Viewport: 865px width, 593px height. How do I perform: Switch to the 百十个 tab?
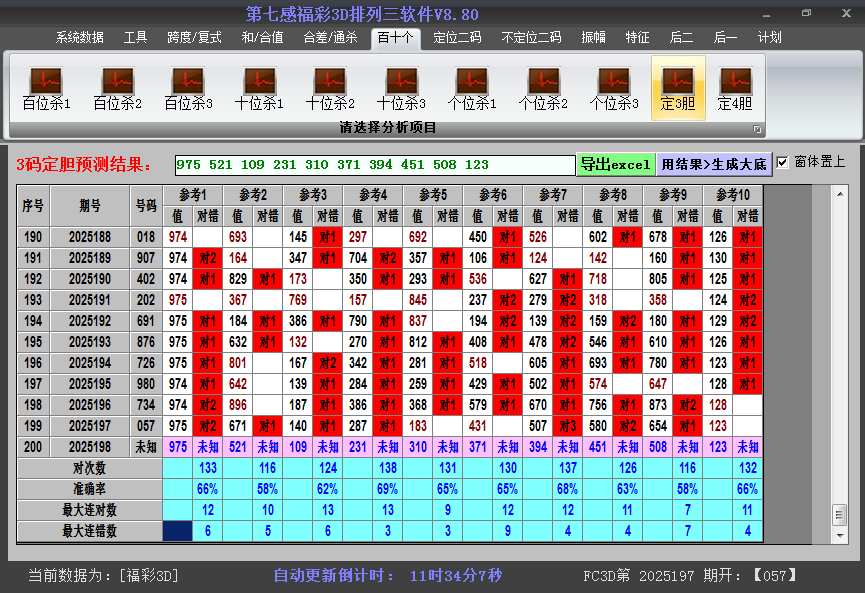point(396,38)
